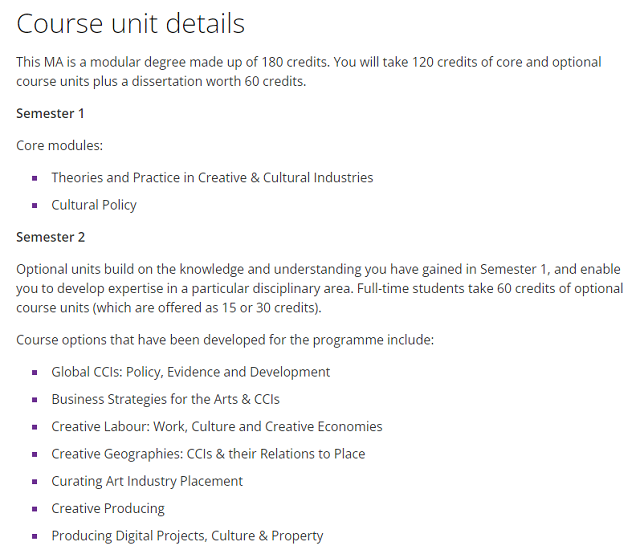The width and height of the screenshot is (640, 554).
Task: Click the bullet next to Creative Producing
Action: [x=35, y=509]
